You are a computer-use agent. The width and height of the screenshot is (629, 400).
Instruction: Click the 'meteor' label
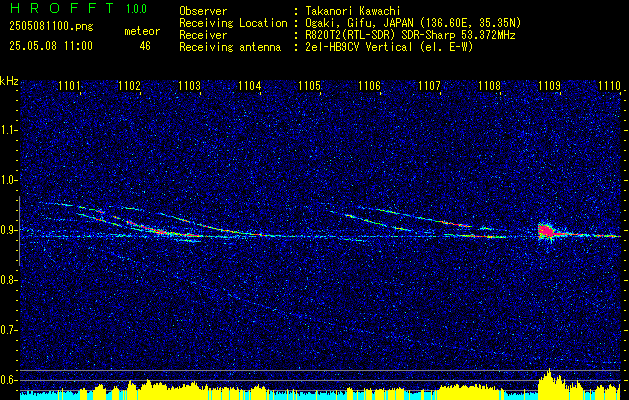tap(142, 31)
